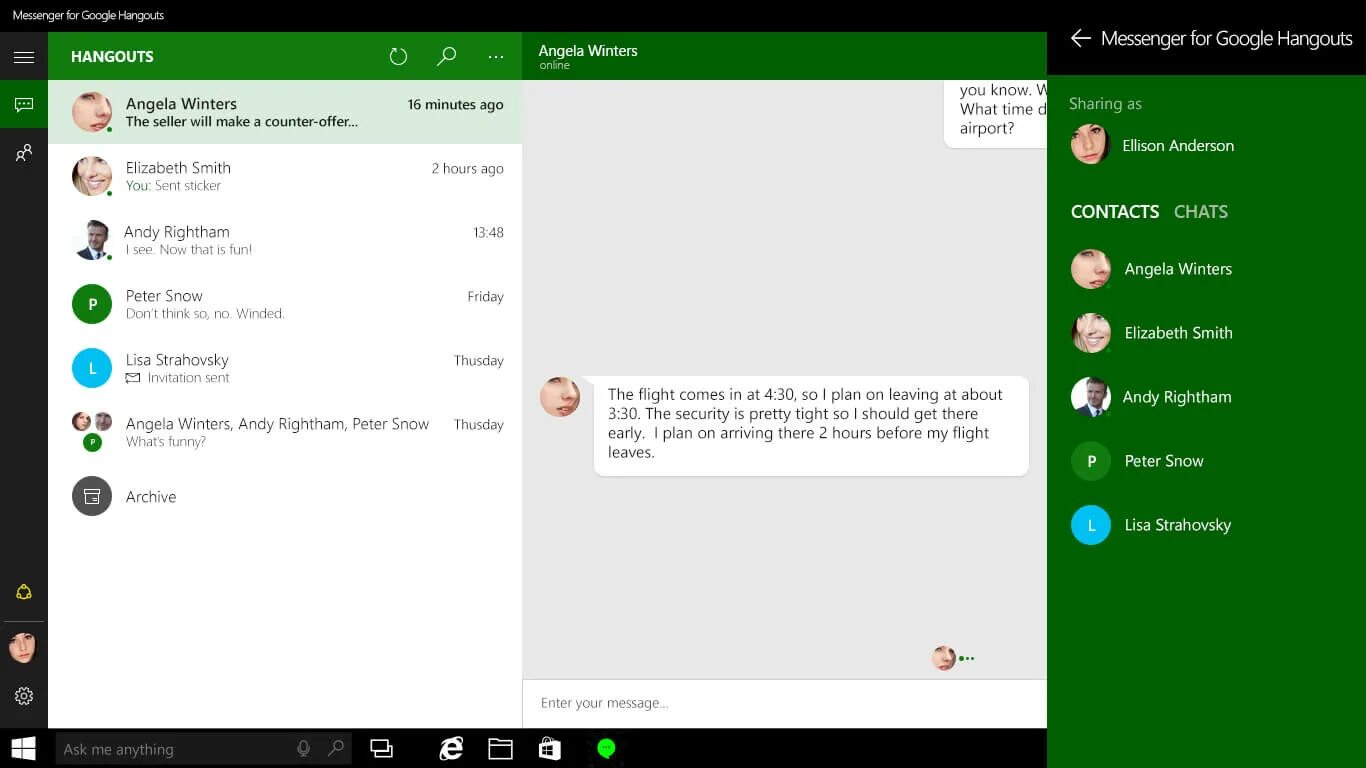The width and height of the screenshot is (1366, 768).
Task: Click Lisa Strahovsky's blue L avatar in conversation list
Action: (92, 368)
